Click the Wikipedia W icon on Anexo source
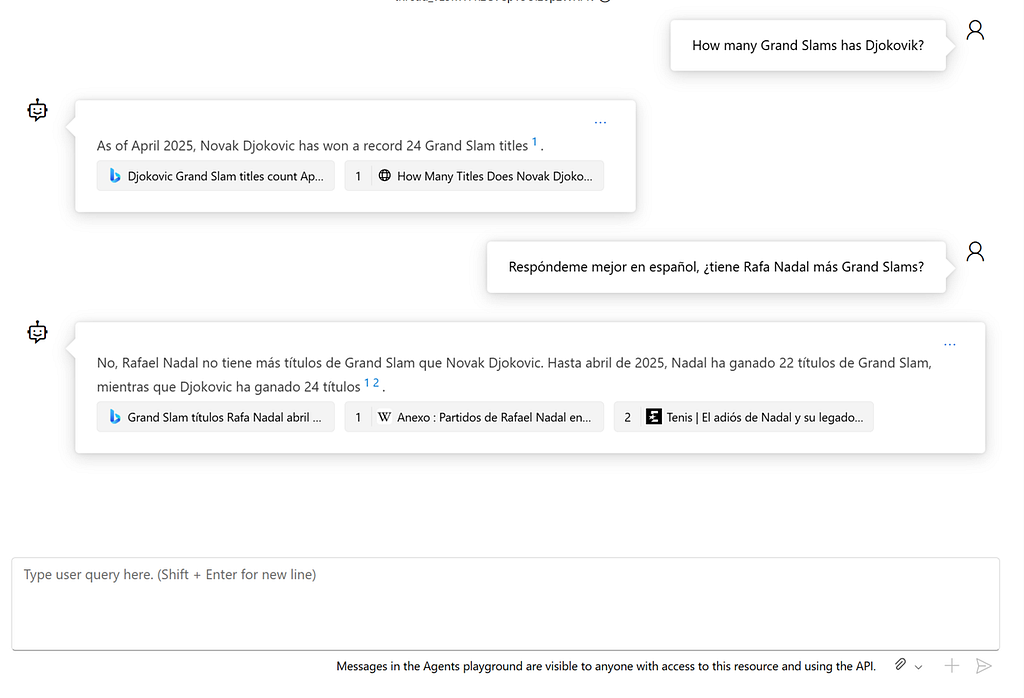Screen dimensions: 1024x698 (x=385, y=417)
